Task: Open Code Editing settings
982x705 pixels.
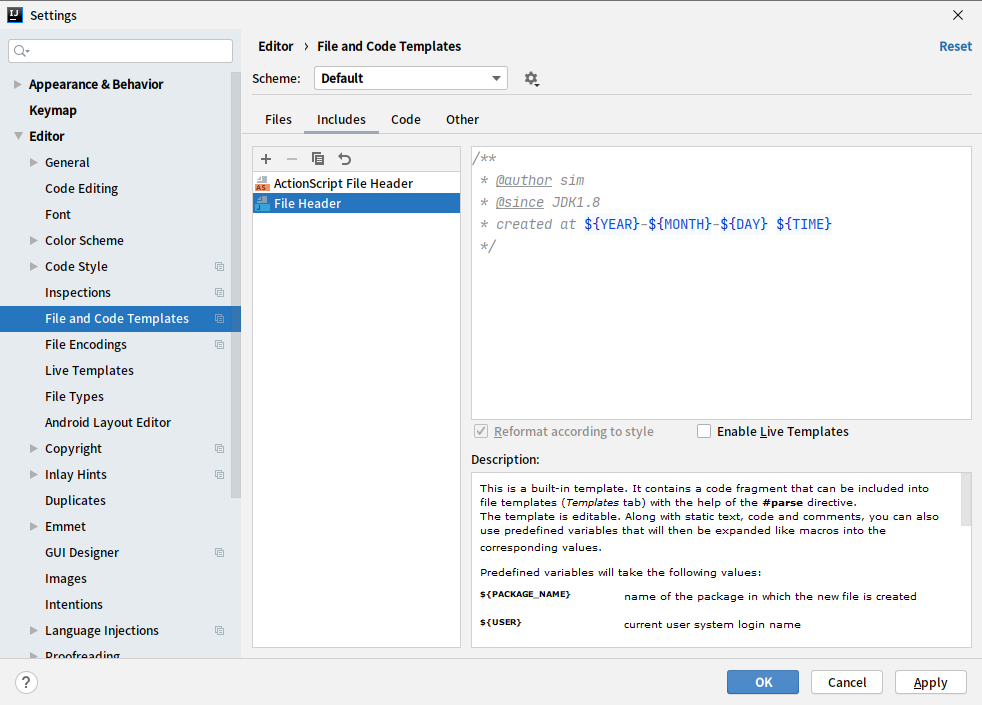Action: click(x=81, y=188)
